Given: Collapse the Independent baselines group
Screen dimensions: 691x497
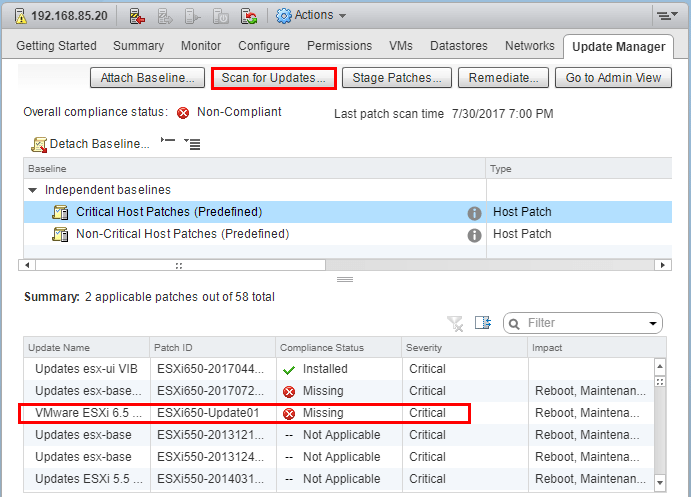Looking at the screenshot, I should coord(32,190).
